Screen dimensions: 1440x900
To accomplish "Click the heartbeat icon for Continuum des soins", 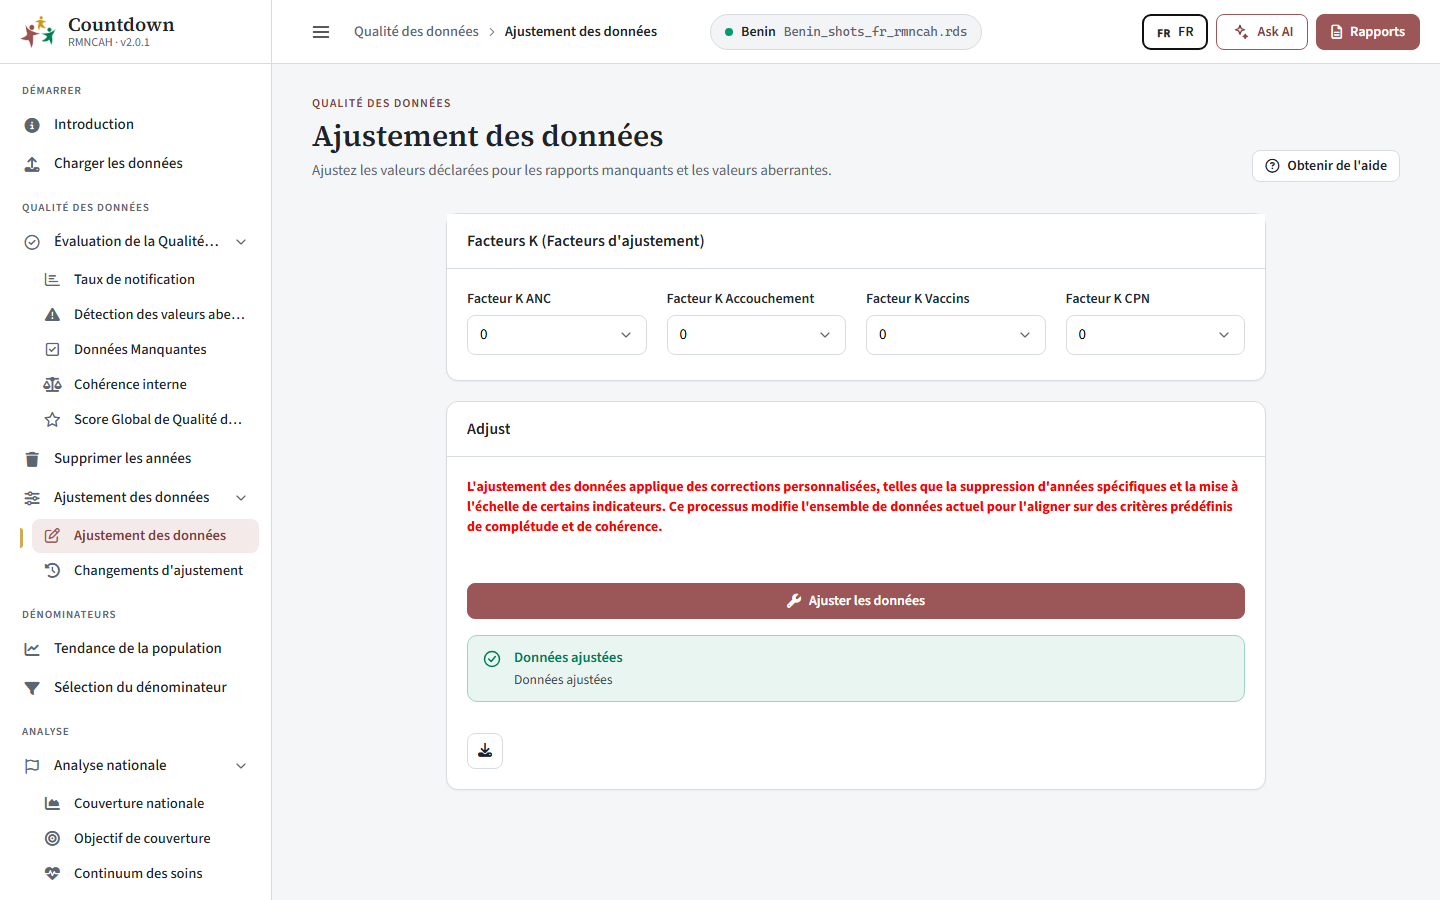I will (x=52, y=874).
